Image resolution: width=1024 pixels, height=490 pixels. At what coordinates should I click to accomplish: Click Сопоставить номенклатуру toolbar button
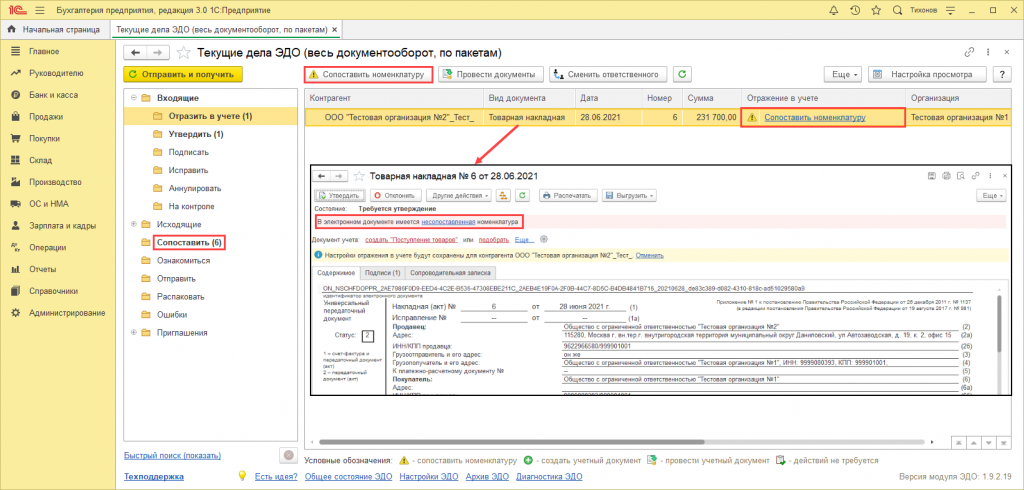pyautogui.click(x=368, y=74)
